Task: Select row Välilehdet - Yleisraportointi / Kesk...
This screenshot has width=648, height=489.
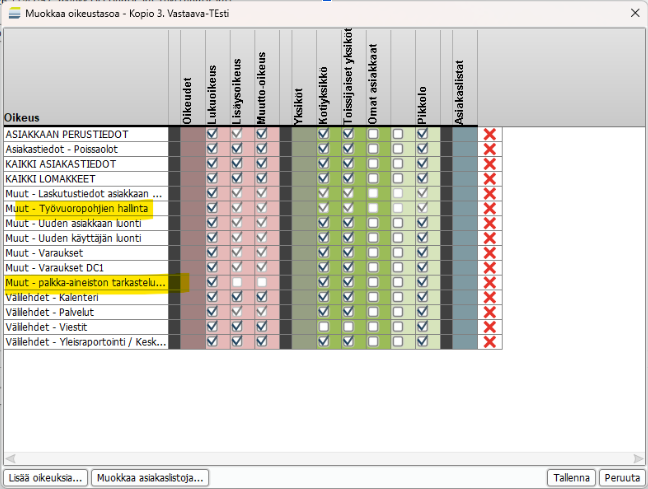Action: (86, 342)
